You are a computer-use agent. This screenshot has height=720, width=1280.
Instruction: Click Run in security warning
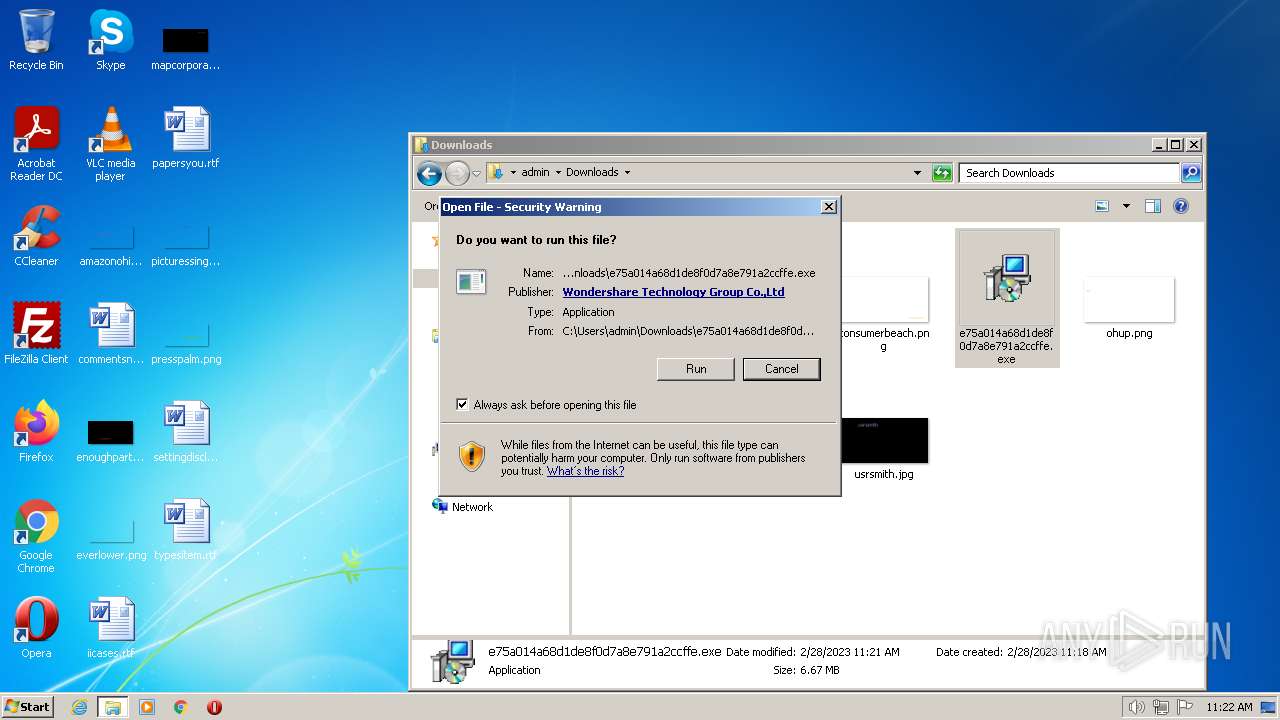click(x=696, y=369)
